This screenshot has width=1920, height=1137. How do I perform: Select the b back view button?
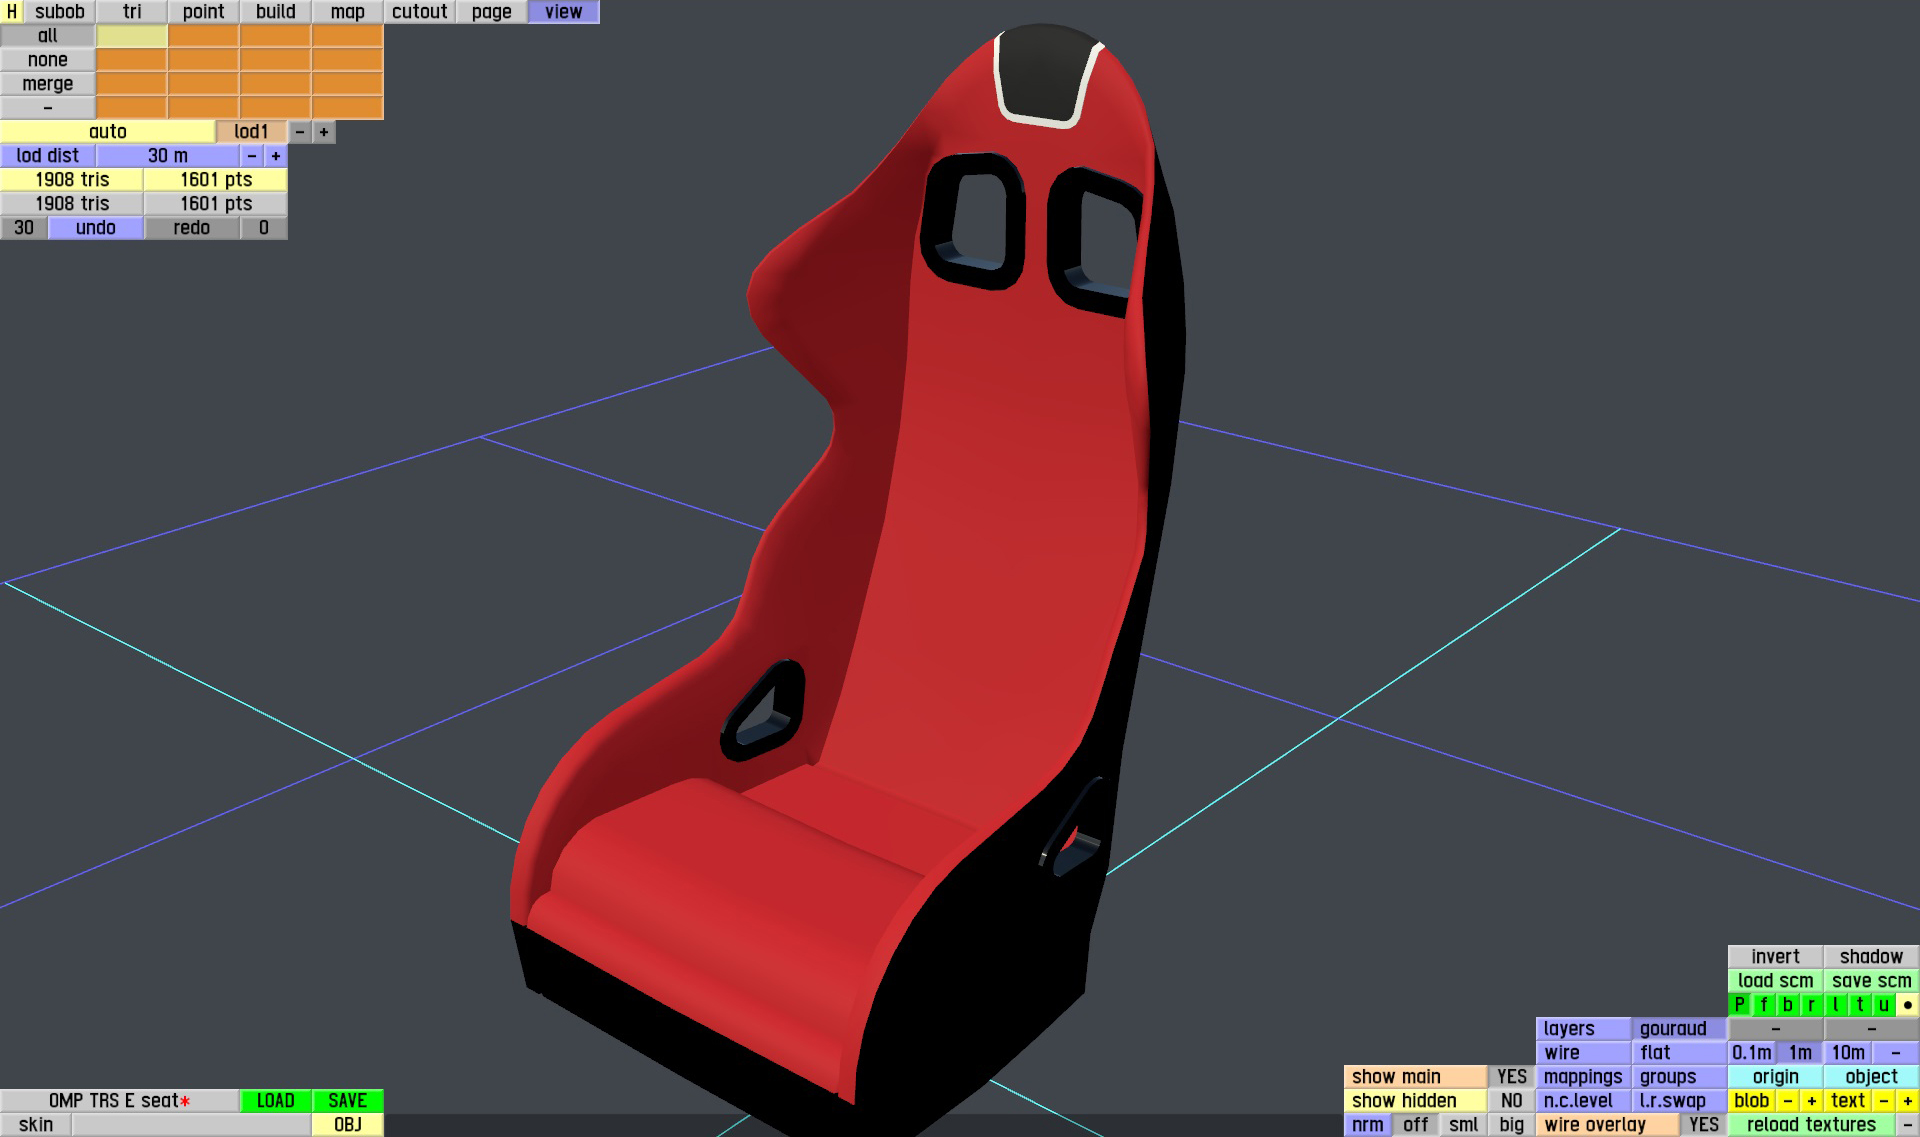pyautogui.click(x=1787, y=1005)
